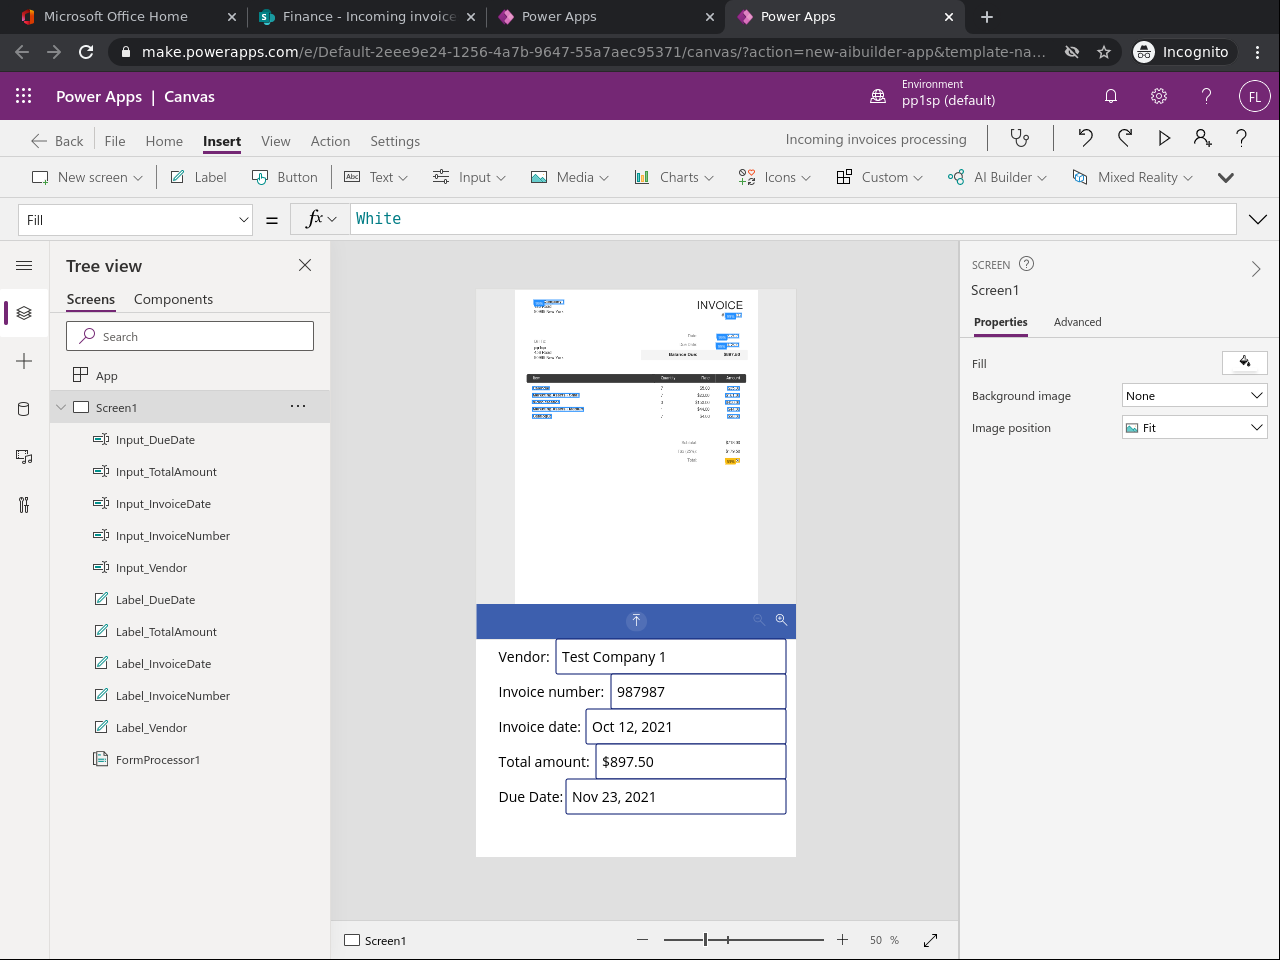Open the fx function dropdown
1280x960 pixels.
(x=321, y=219)
